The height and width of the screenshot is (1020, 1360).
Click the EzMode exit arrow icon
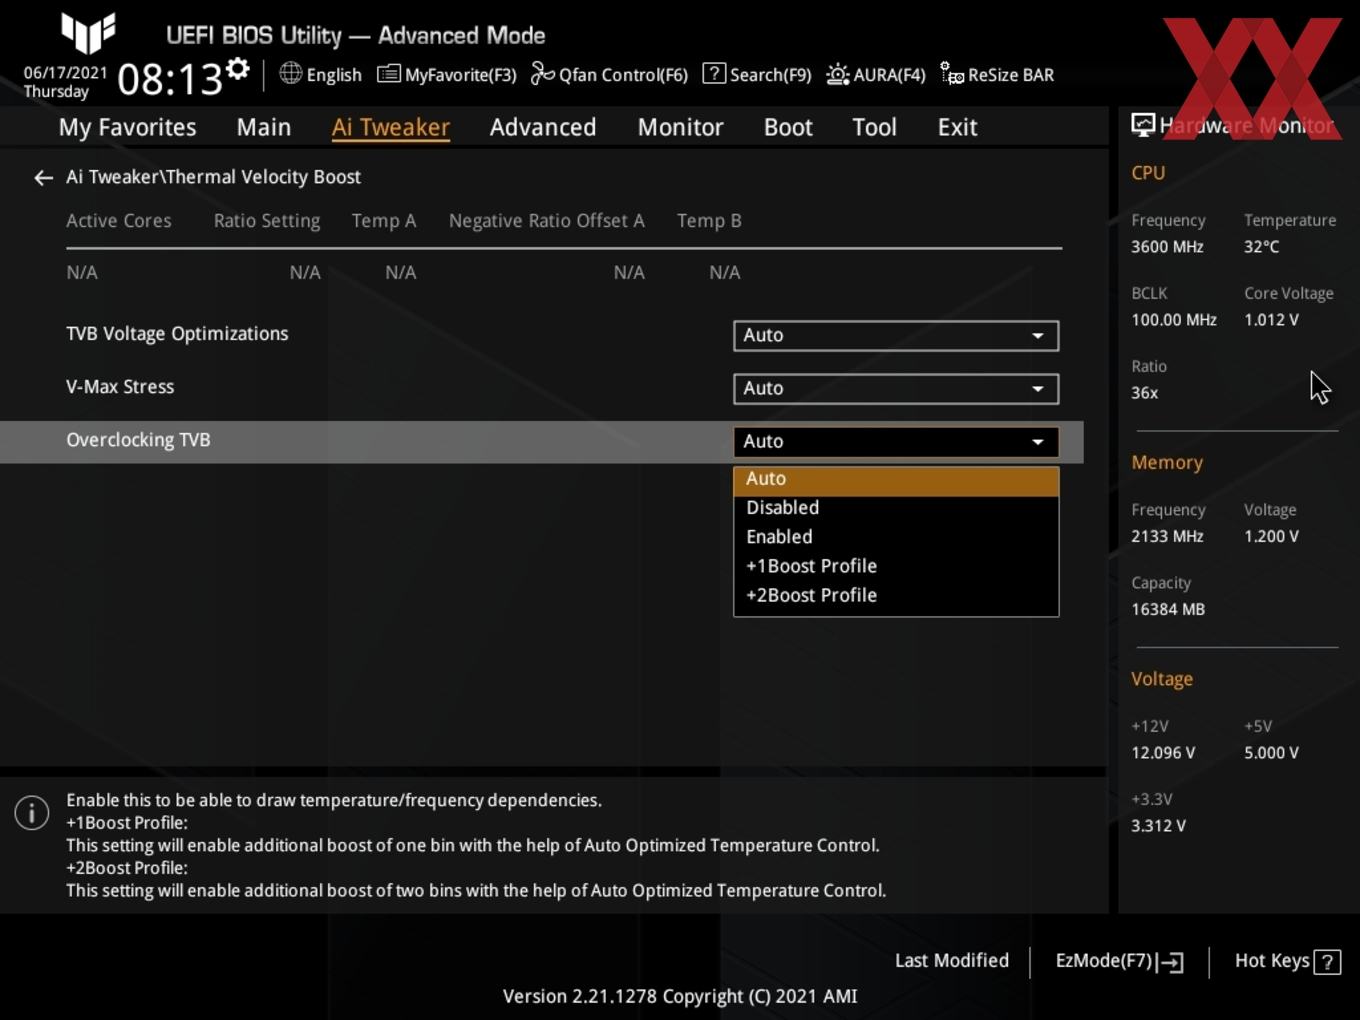click(x=1171, y=962)
